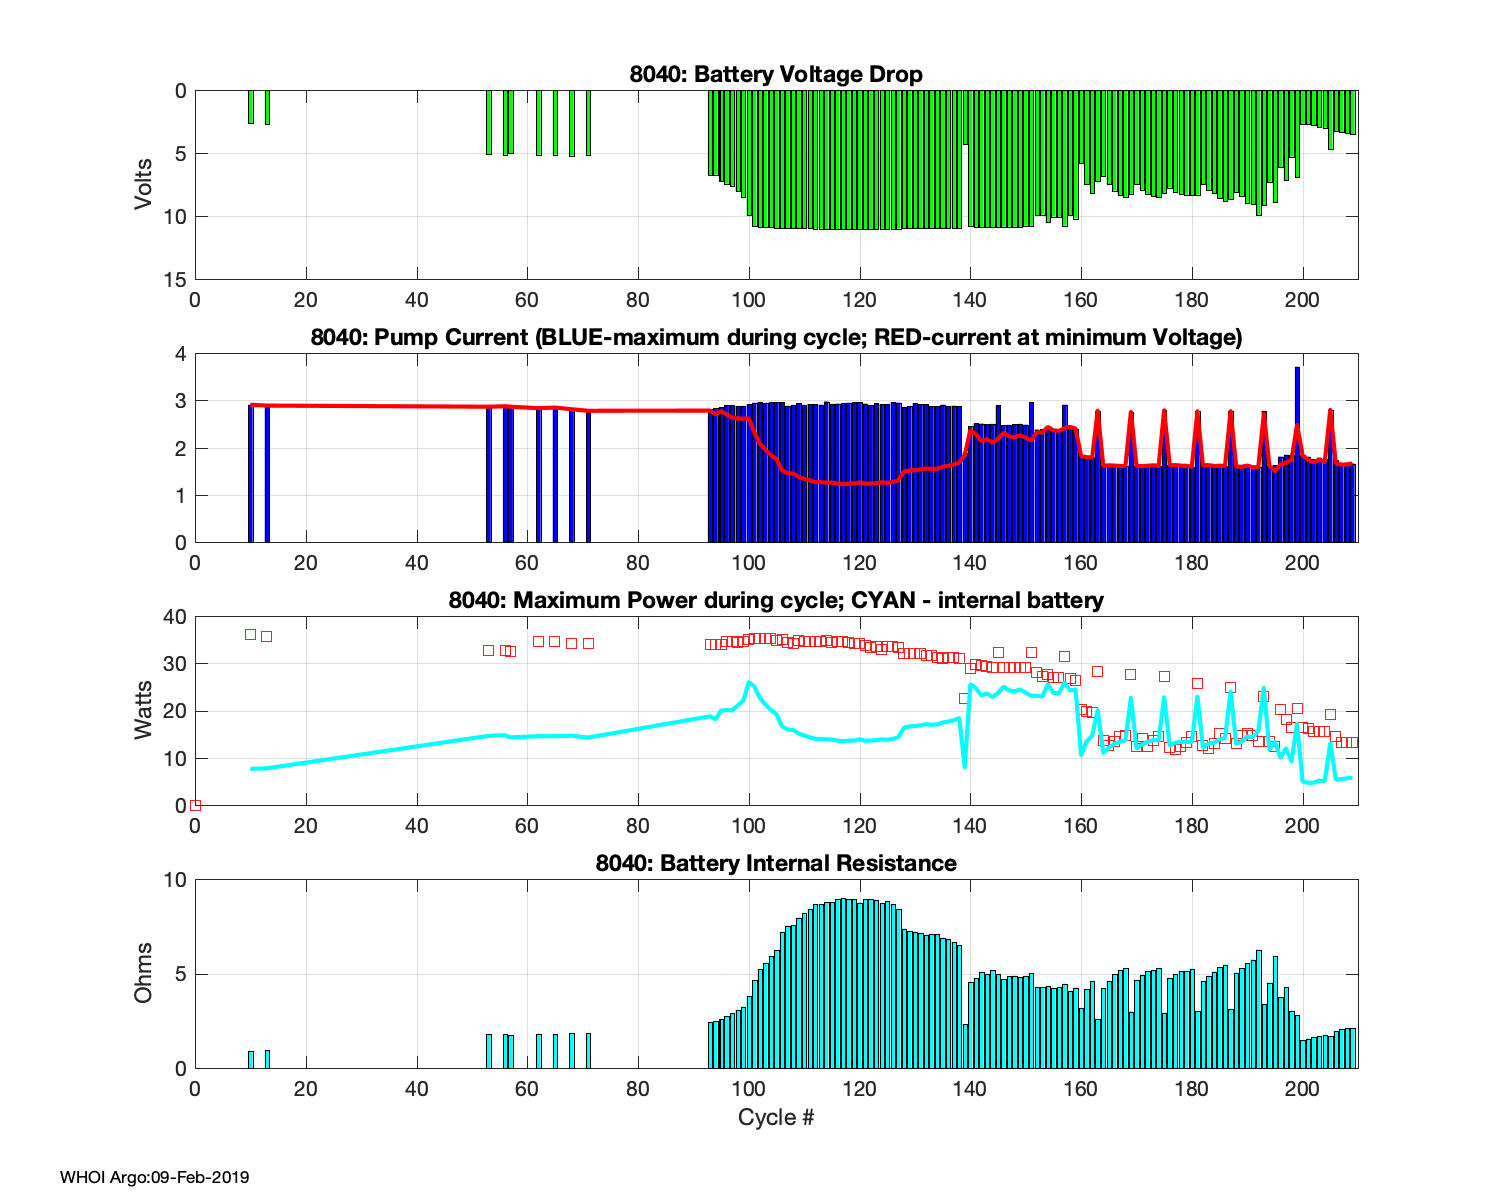Click the "Watts" y-axis label
Viewport: 1500px width, 1200px height.
(x=144, y=710)
